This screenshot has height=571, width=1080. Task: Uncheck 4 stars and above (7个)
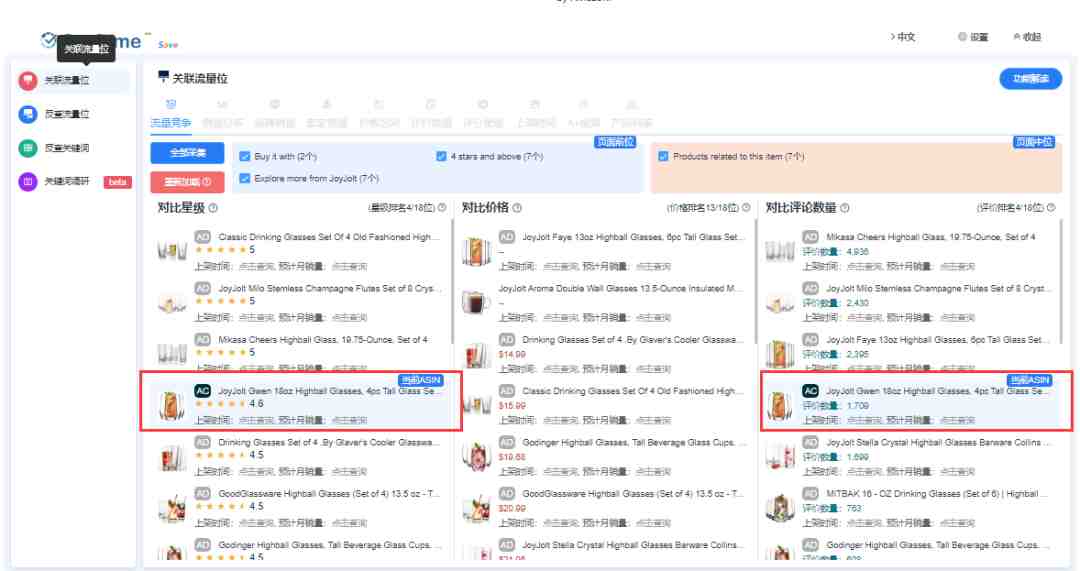tap(442, 156)
